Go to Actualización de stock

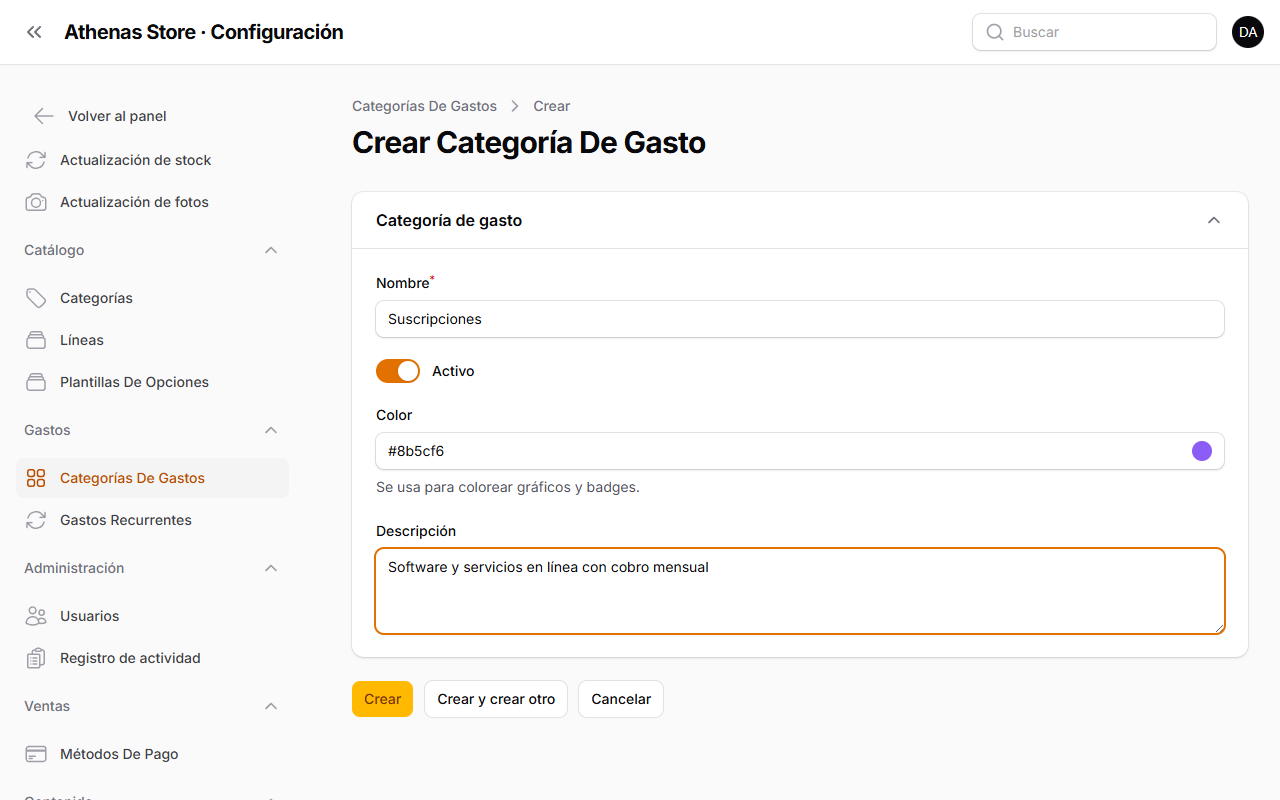tap(152, 160)
